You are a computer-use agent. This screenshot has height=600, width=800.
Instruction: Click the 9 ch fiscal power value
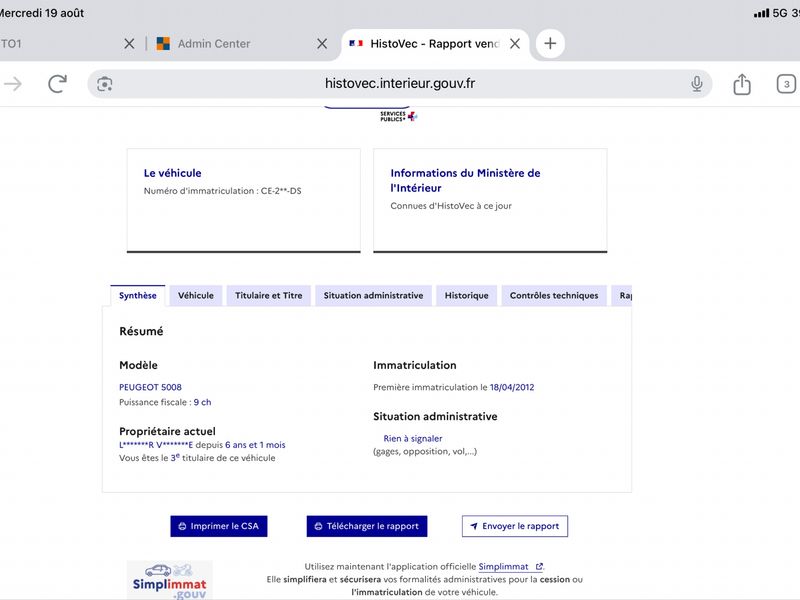coord(203,402)
